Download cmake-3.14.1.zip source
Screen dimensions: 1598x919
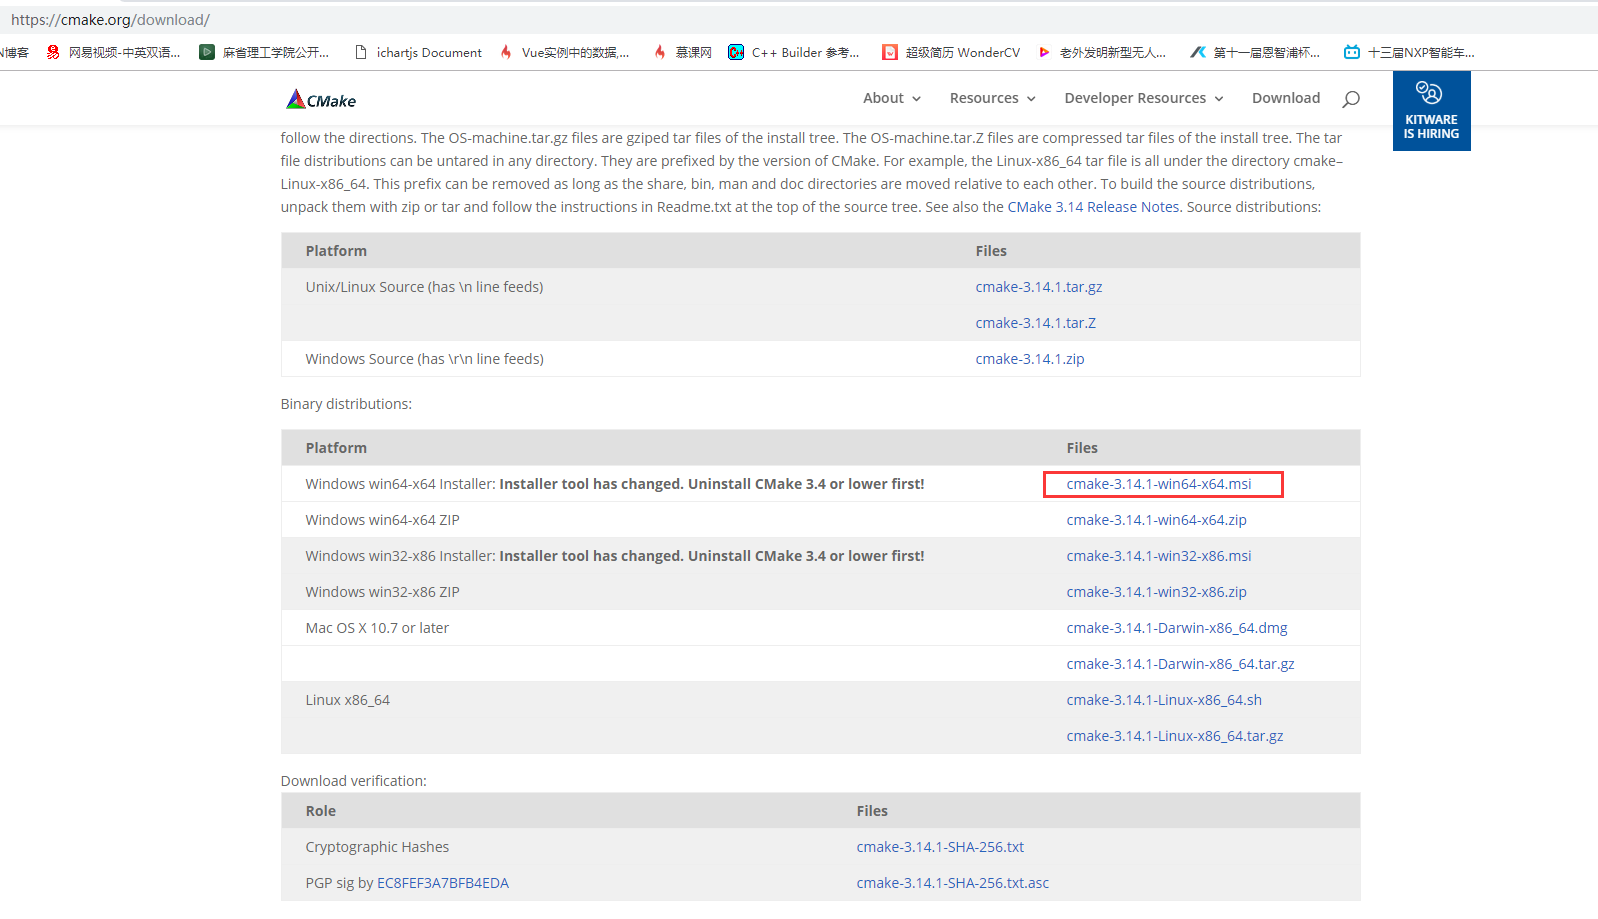pyautogui.click(x=1030, y=359)
